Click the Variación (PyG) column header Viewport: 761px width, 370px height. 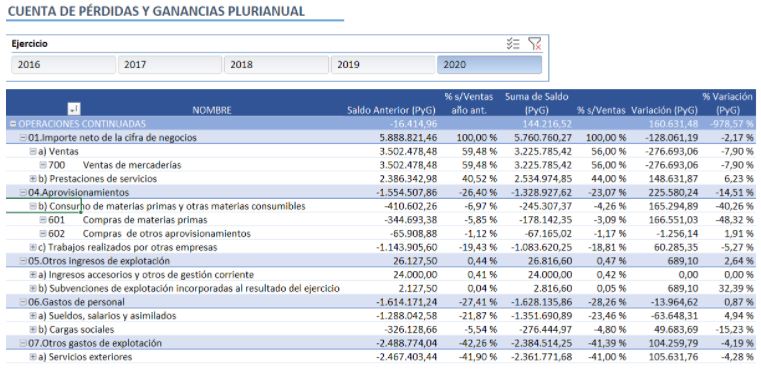coord(664,110)
